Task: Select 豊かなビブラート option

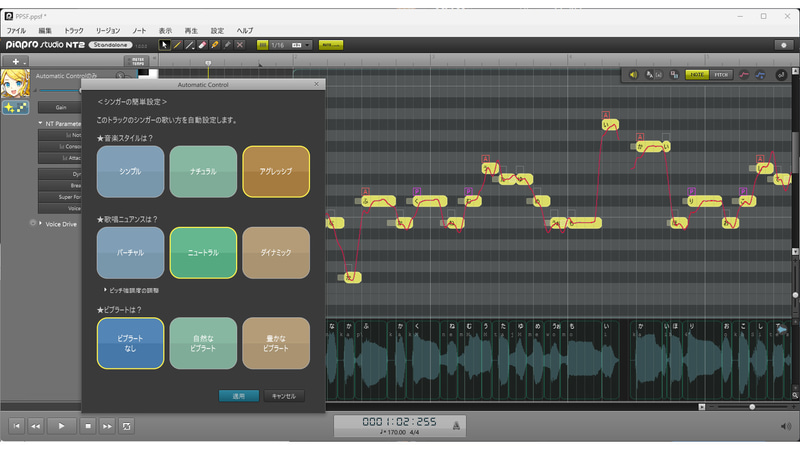Action: point(276,343)
